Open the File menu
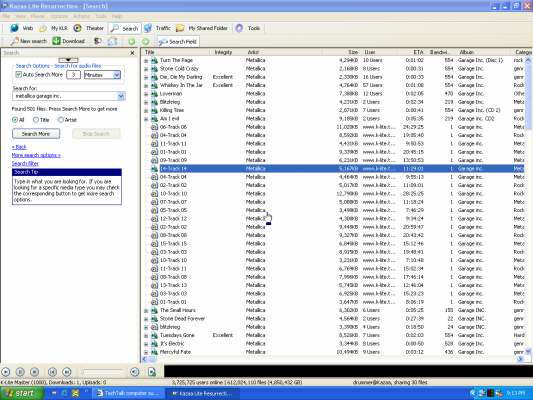Screen dimensions: 533x400 point(6,16)
